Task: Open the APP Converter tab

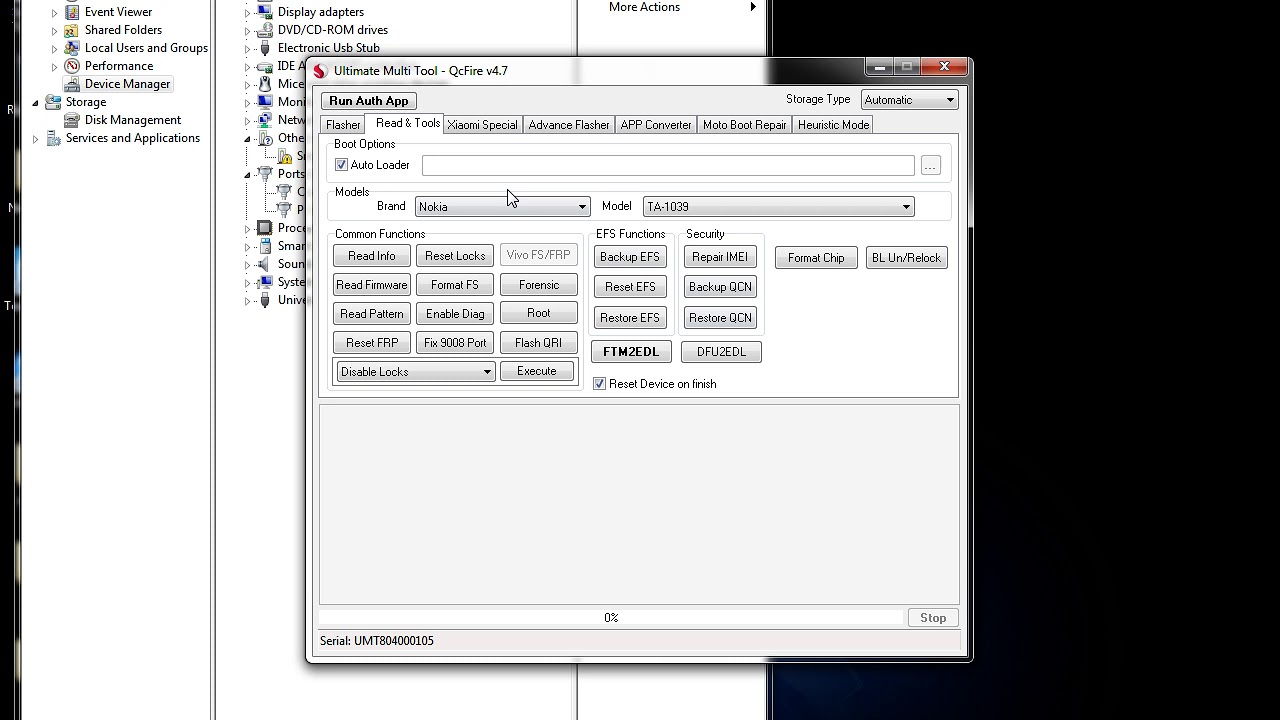Action: pyautogui.click(x=656, y=125)
